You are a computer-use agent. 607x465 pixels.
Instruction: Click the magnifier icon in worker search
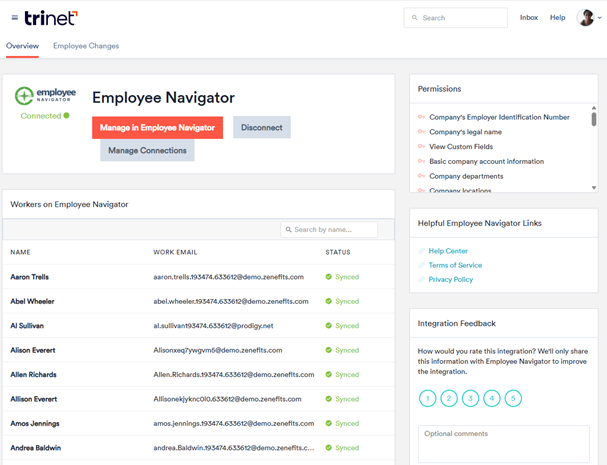pyautogui.click(x=288, y=230)
